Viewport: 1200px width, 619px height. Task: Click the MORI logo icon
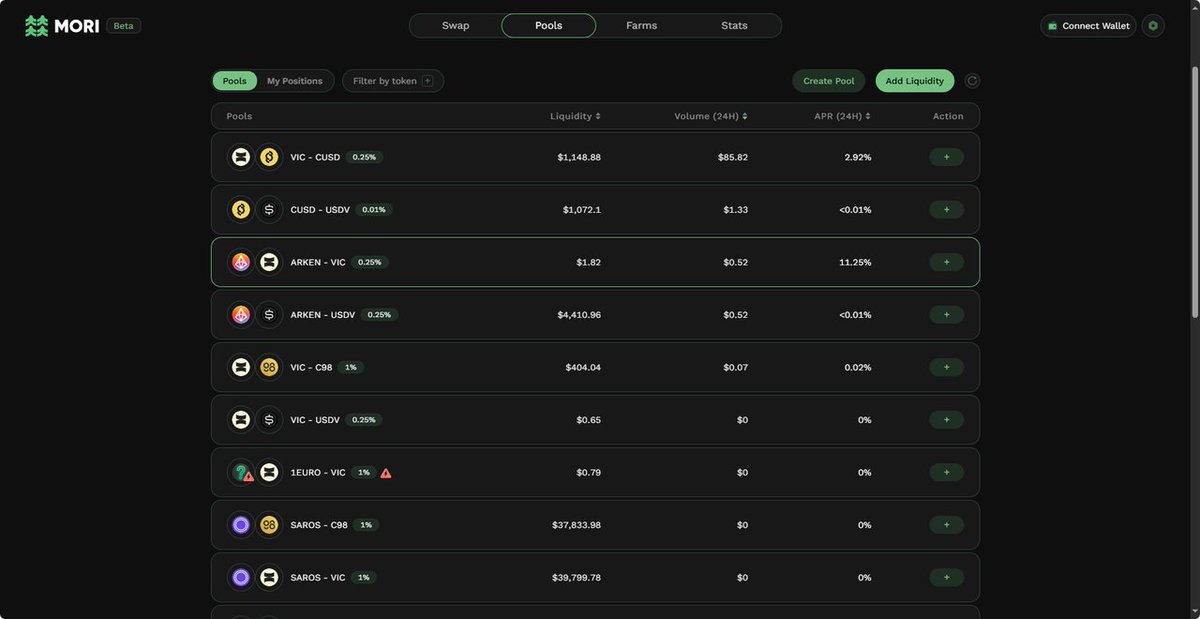pos(36,26)
